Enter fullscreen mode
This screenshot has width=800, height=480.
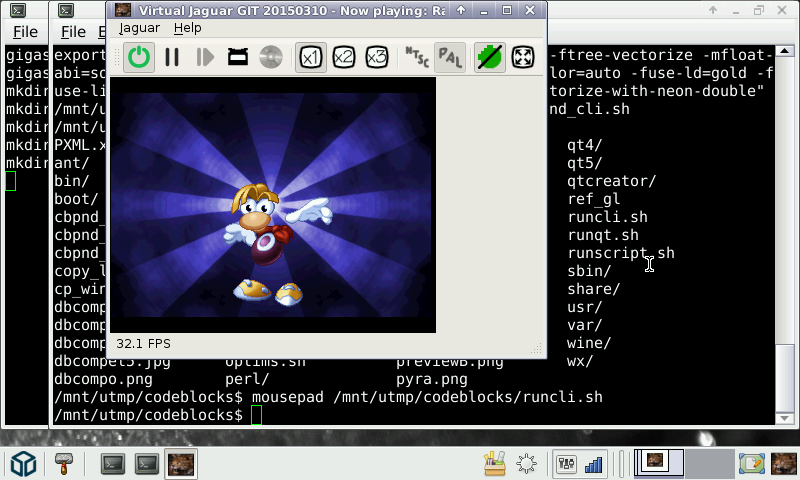point(522,57)
